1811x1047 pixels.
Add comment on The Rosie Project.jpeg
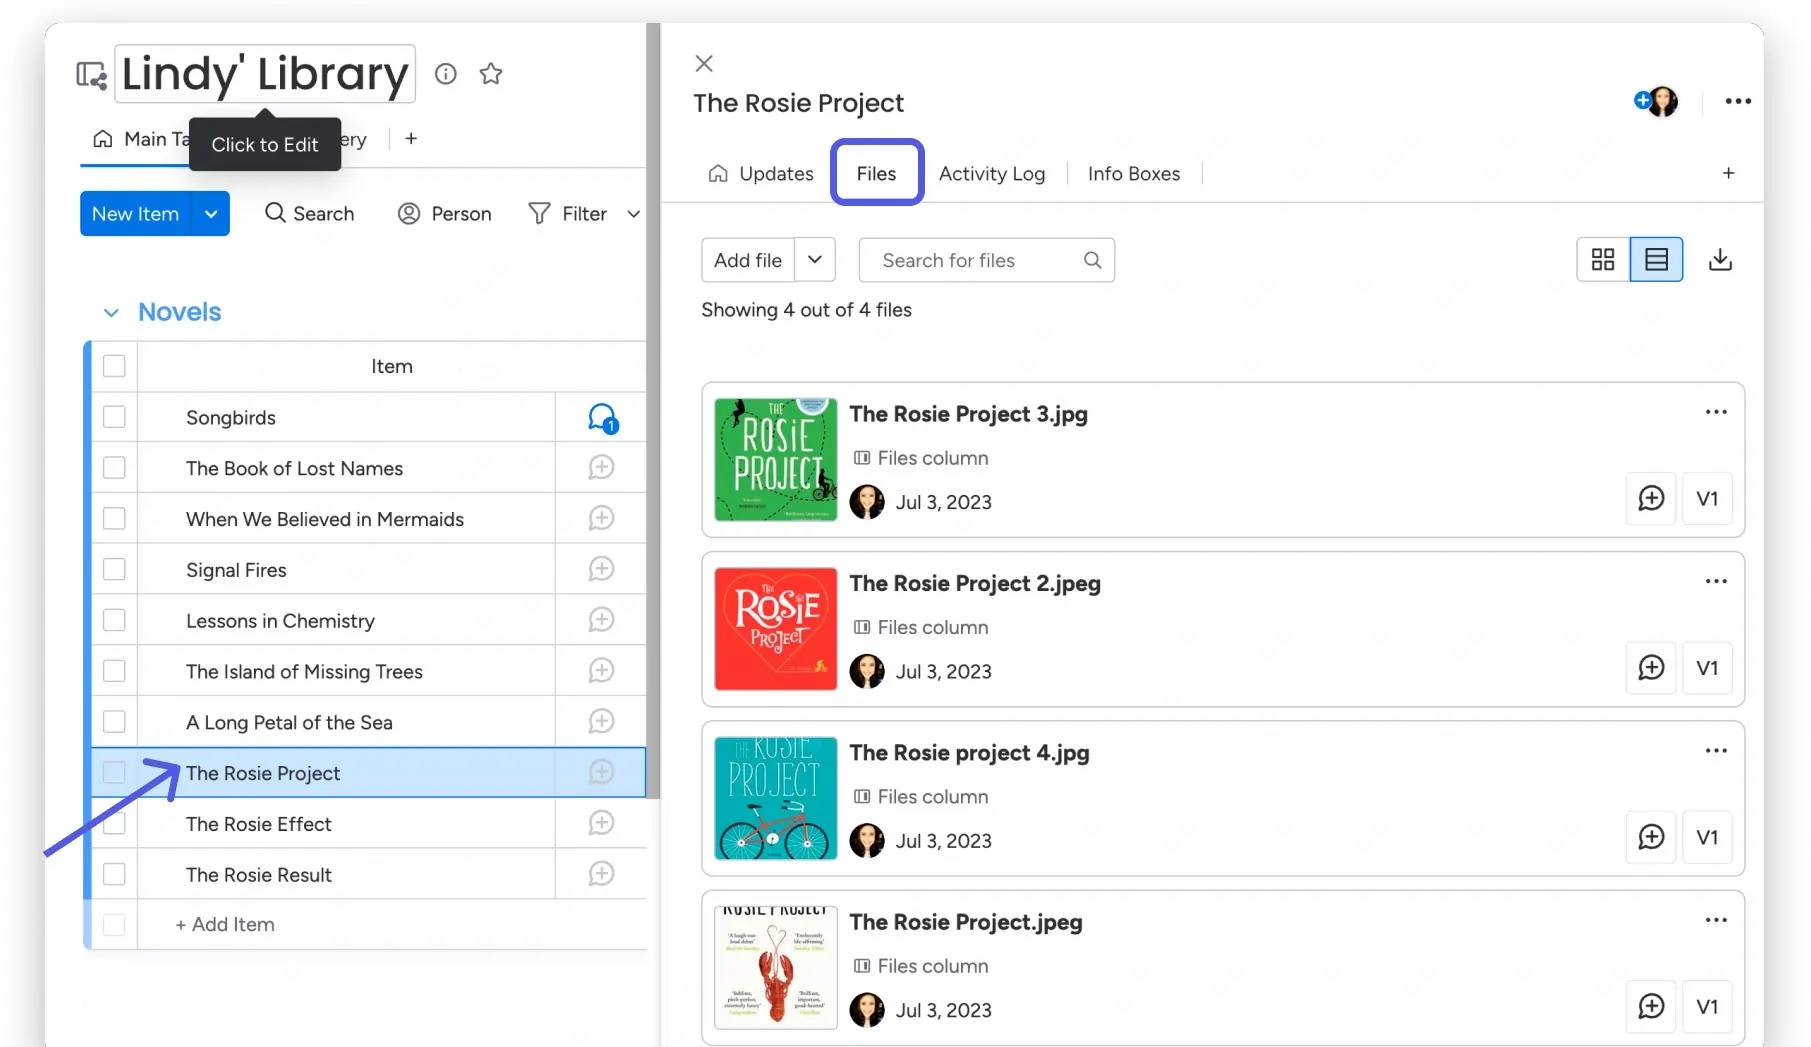coord(1651,1006)
